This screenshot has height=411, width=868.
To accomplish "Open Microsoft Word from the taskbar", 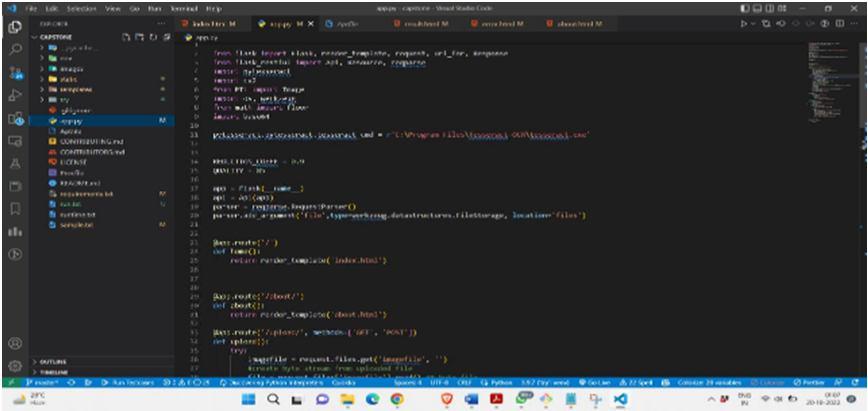I will (x=471, y=399).
